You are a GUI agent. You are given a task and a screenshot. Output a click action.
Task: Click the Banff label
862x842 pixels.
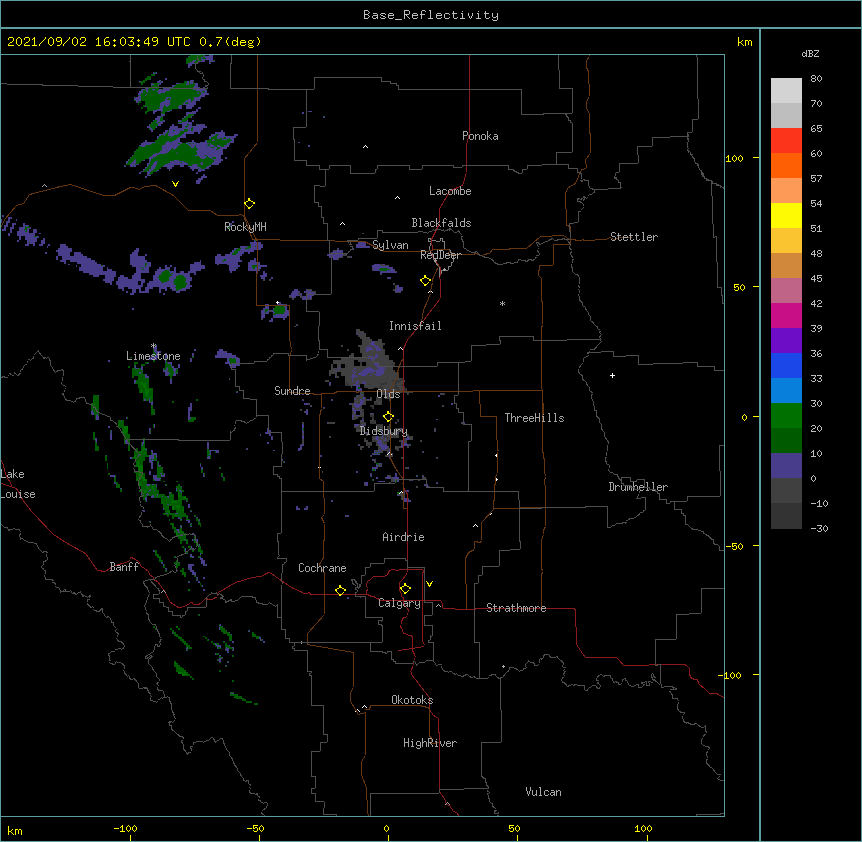coord(124,567)
